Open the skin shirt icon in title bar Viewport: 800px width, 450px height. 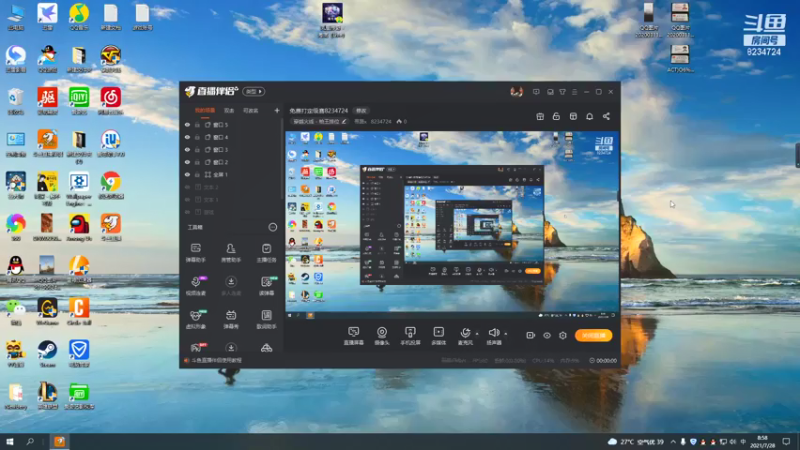pos(562,92)
